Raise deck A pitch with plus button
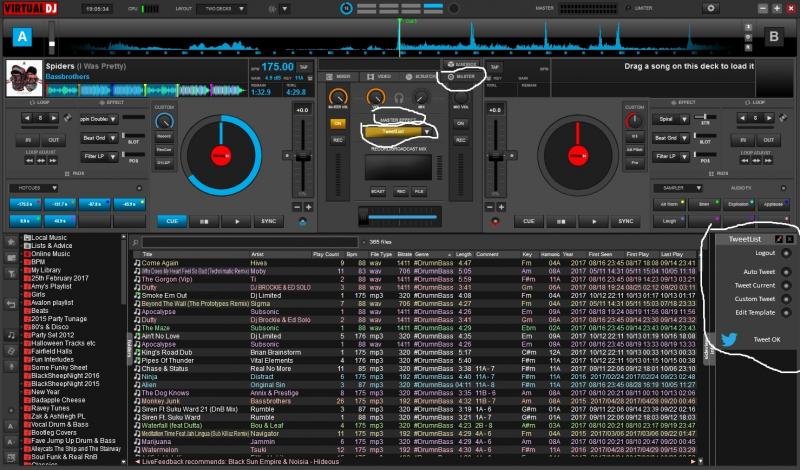The width and height of the screenshot is (800, 470). pos(309,207)
